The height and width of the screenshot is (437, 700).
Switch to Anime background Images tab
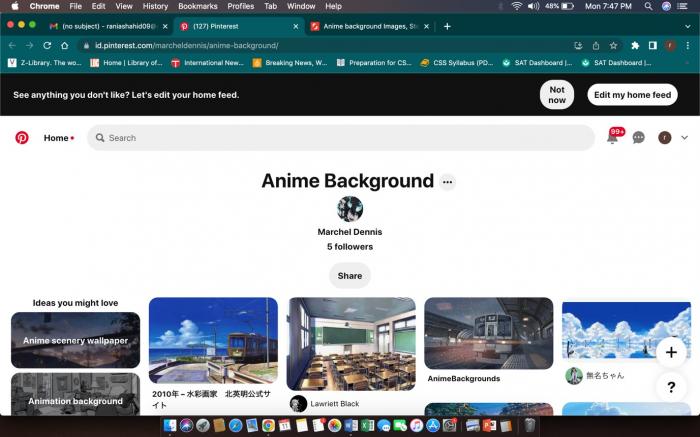[370, 26]
